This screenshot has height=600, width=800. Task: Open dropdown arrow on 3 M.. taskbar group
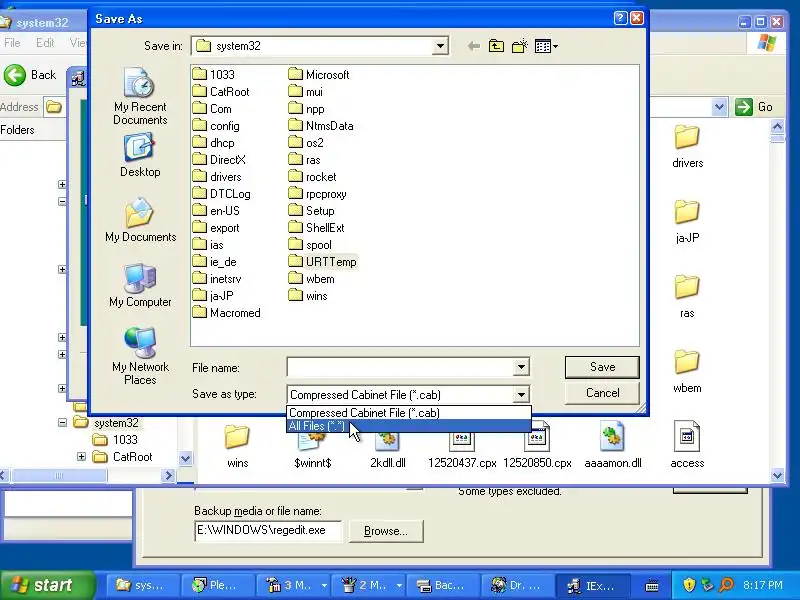coord(324,585)
